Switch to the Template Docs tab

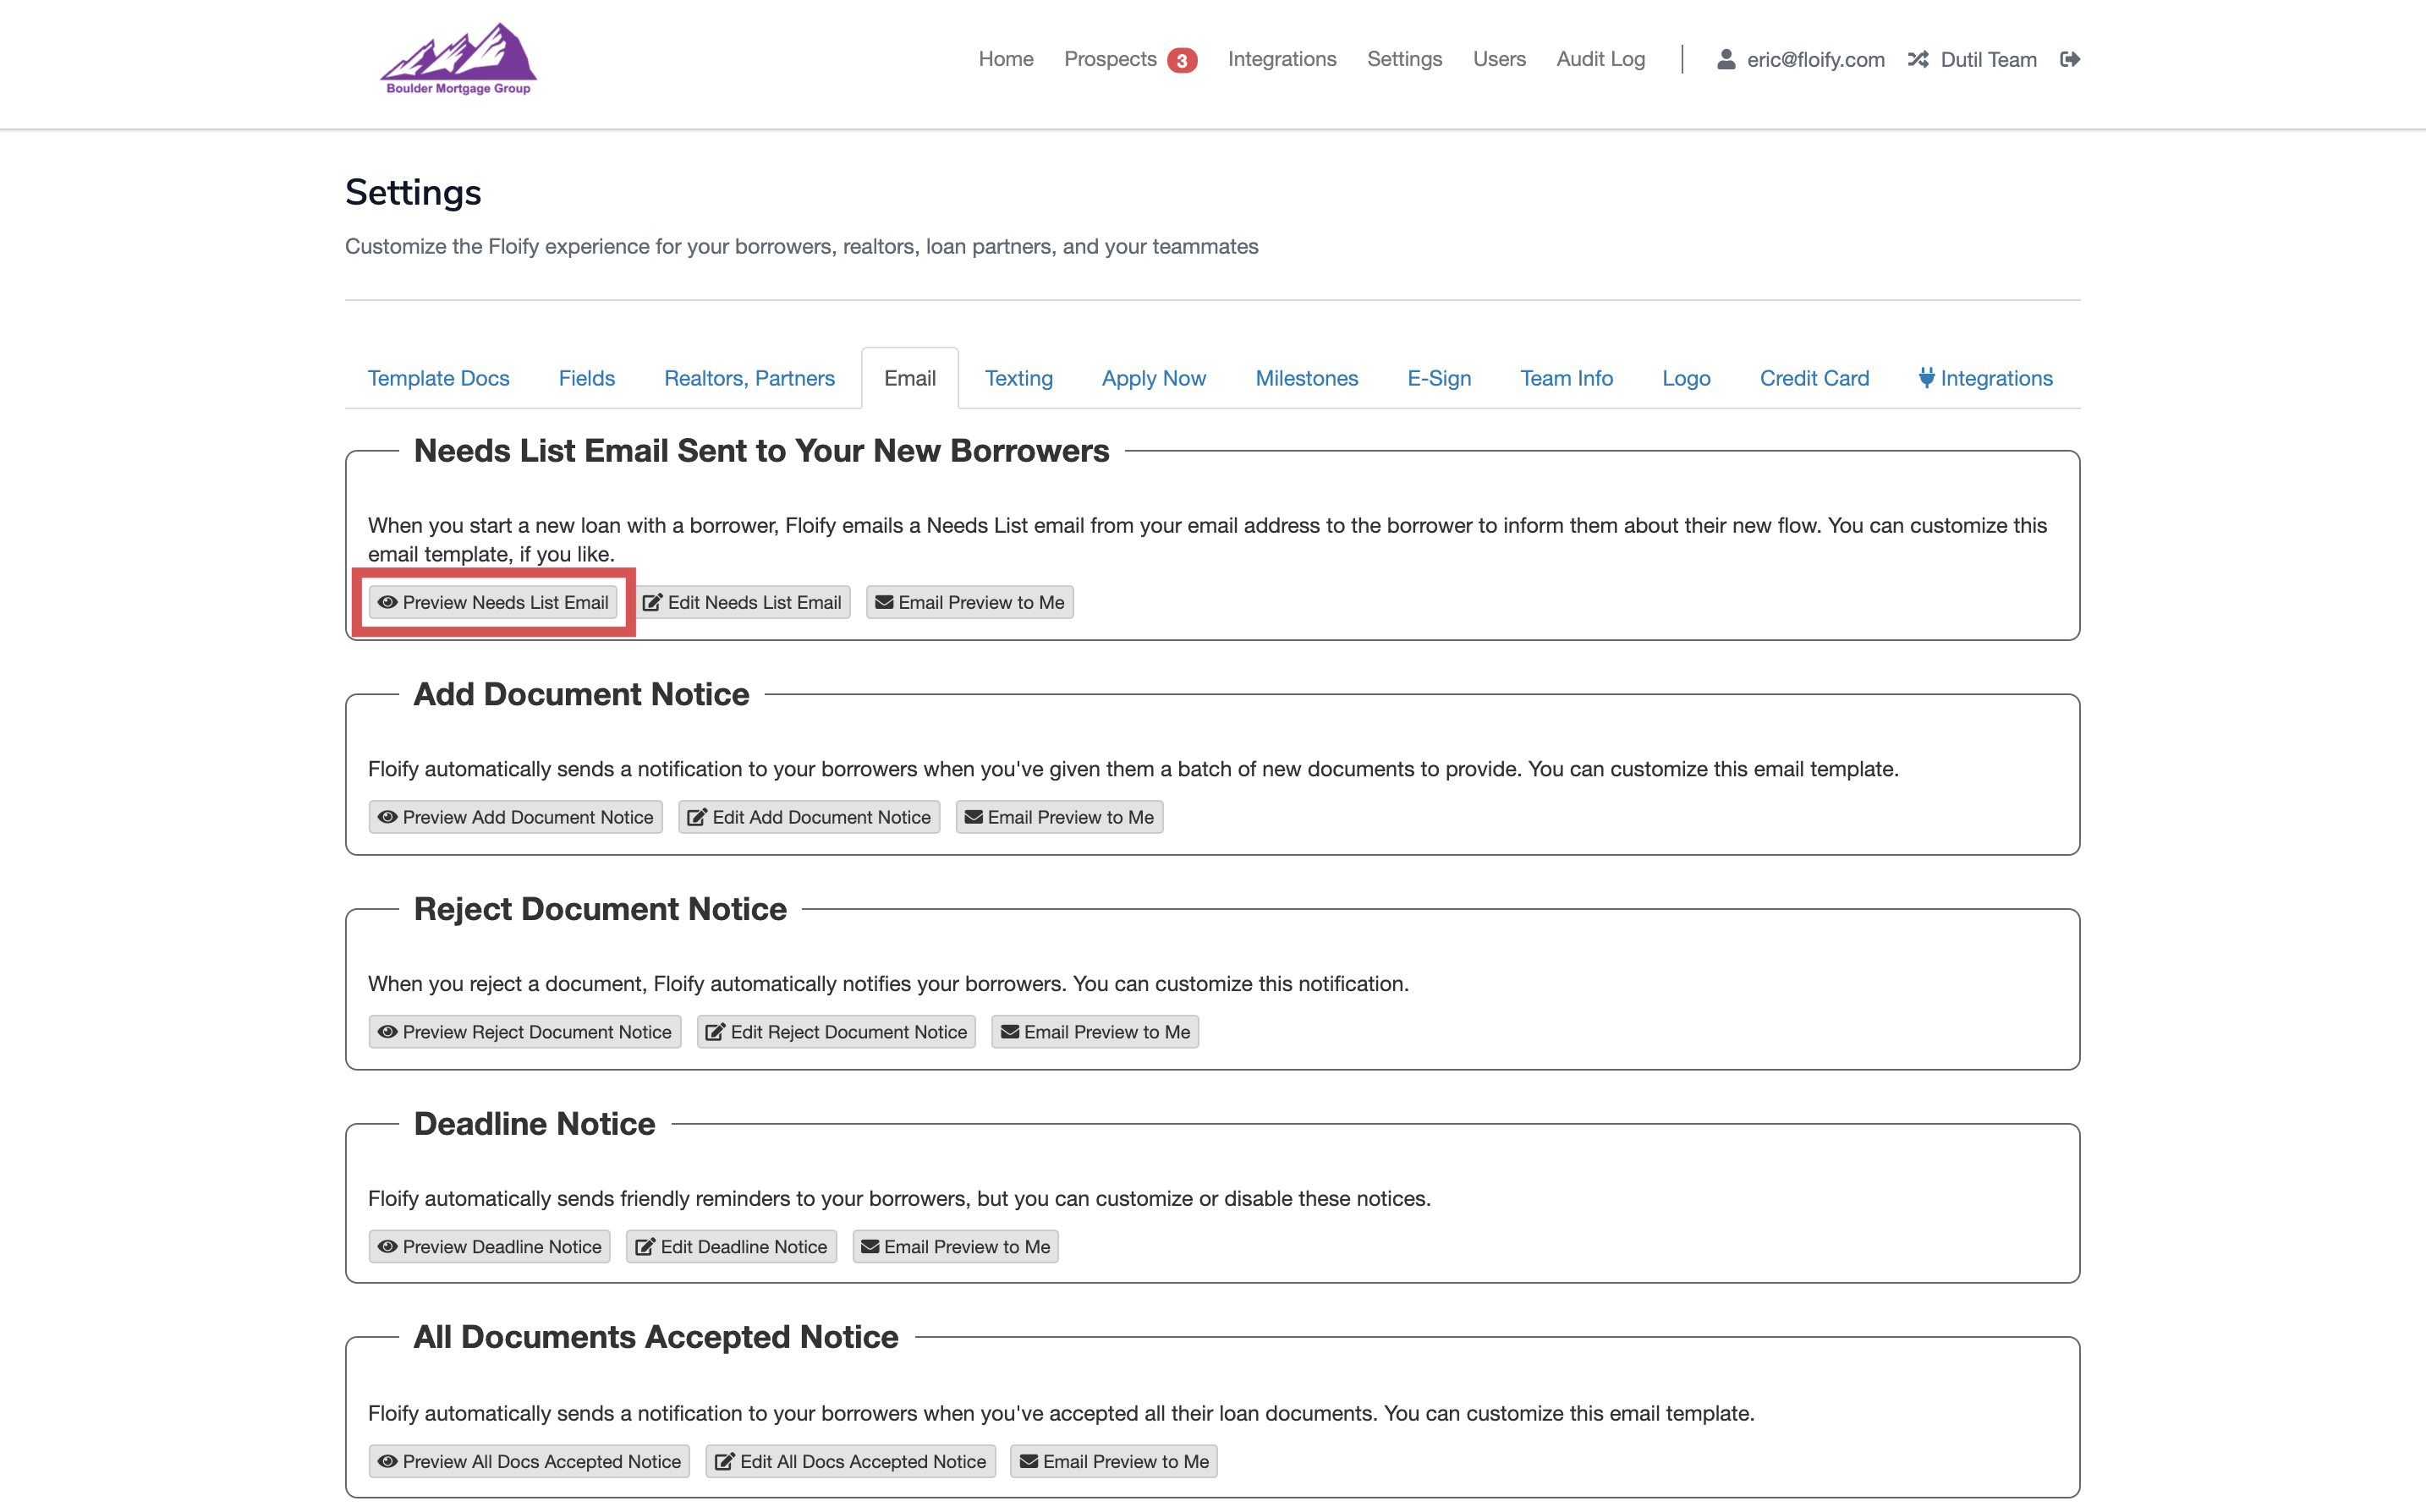click(x=438, y=378)
